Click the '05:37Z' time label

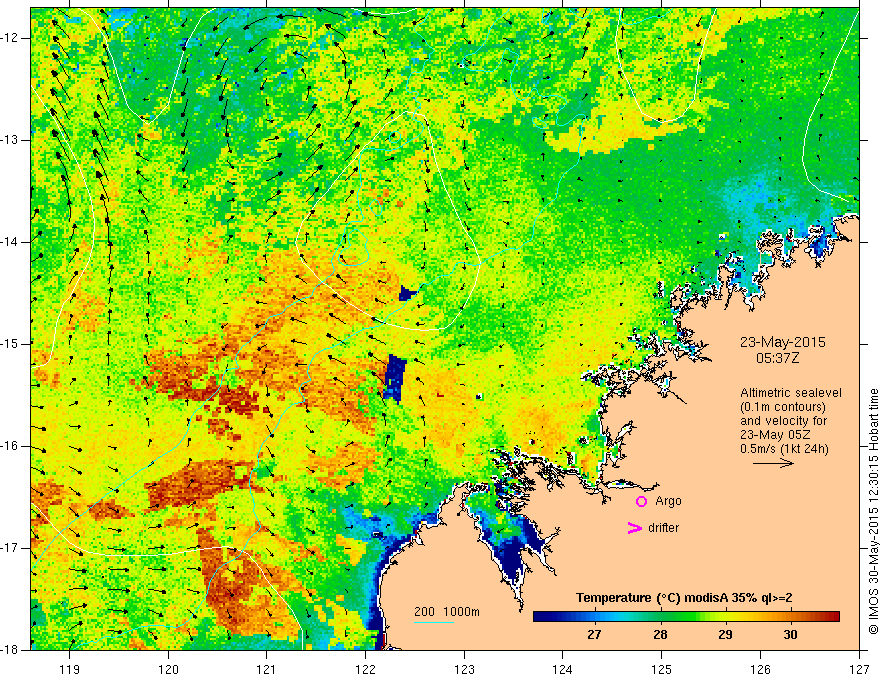pos(777,358)
